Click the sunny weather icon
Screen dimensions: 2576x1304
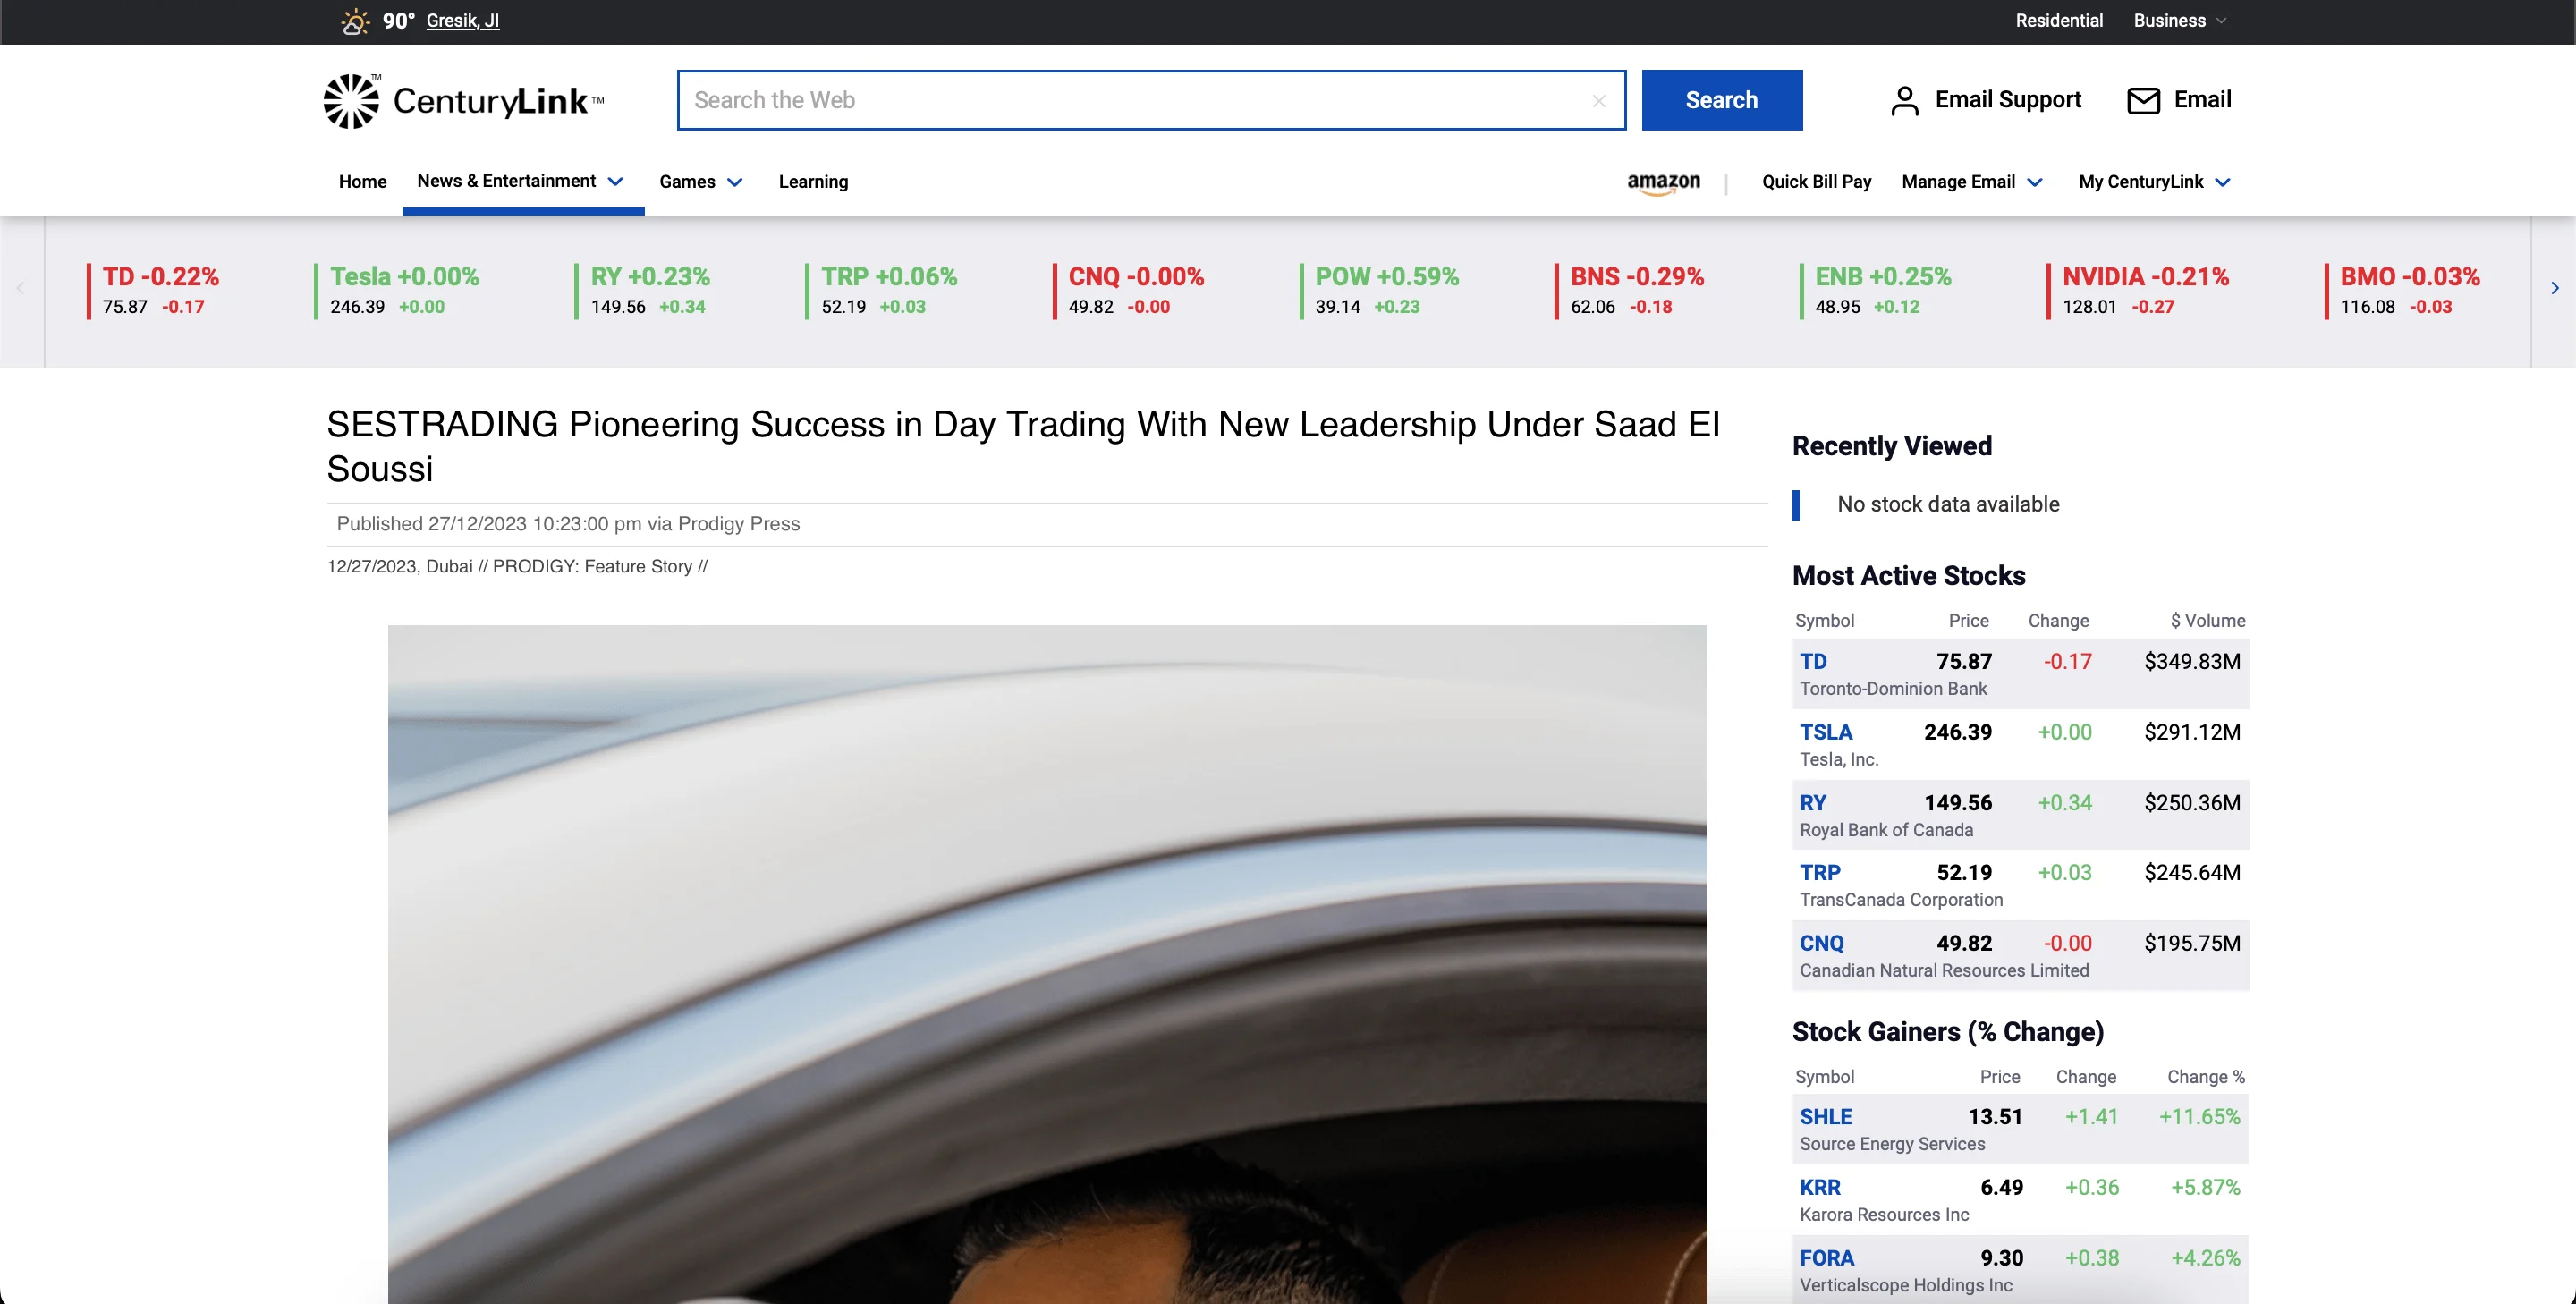coord(355,21)
